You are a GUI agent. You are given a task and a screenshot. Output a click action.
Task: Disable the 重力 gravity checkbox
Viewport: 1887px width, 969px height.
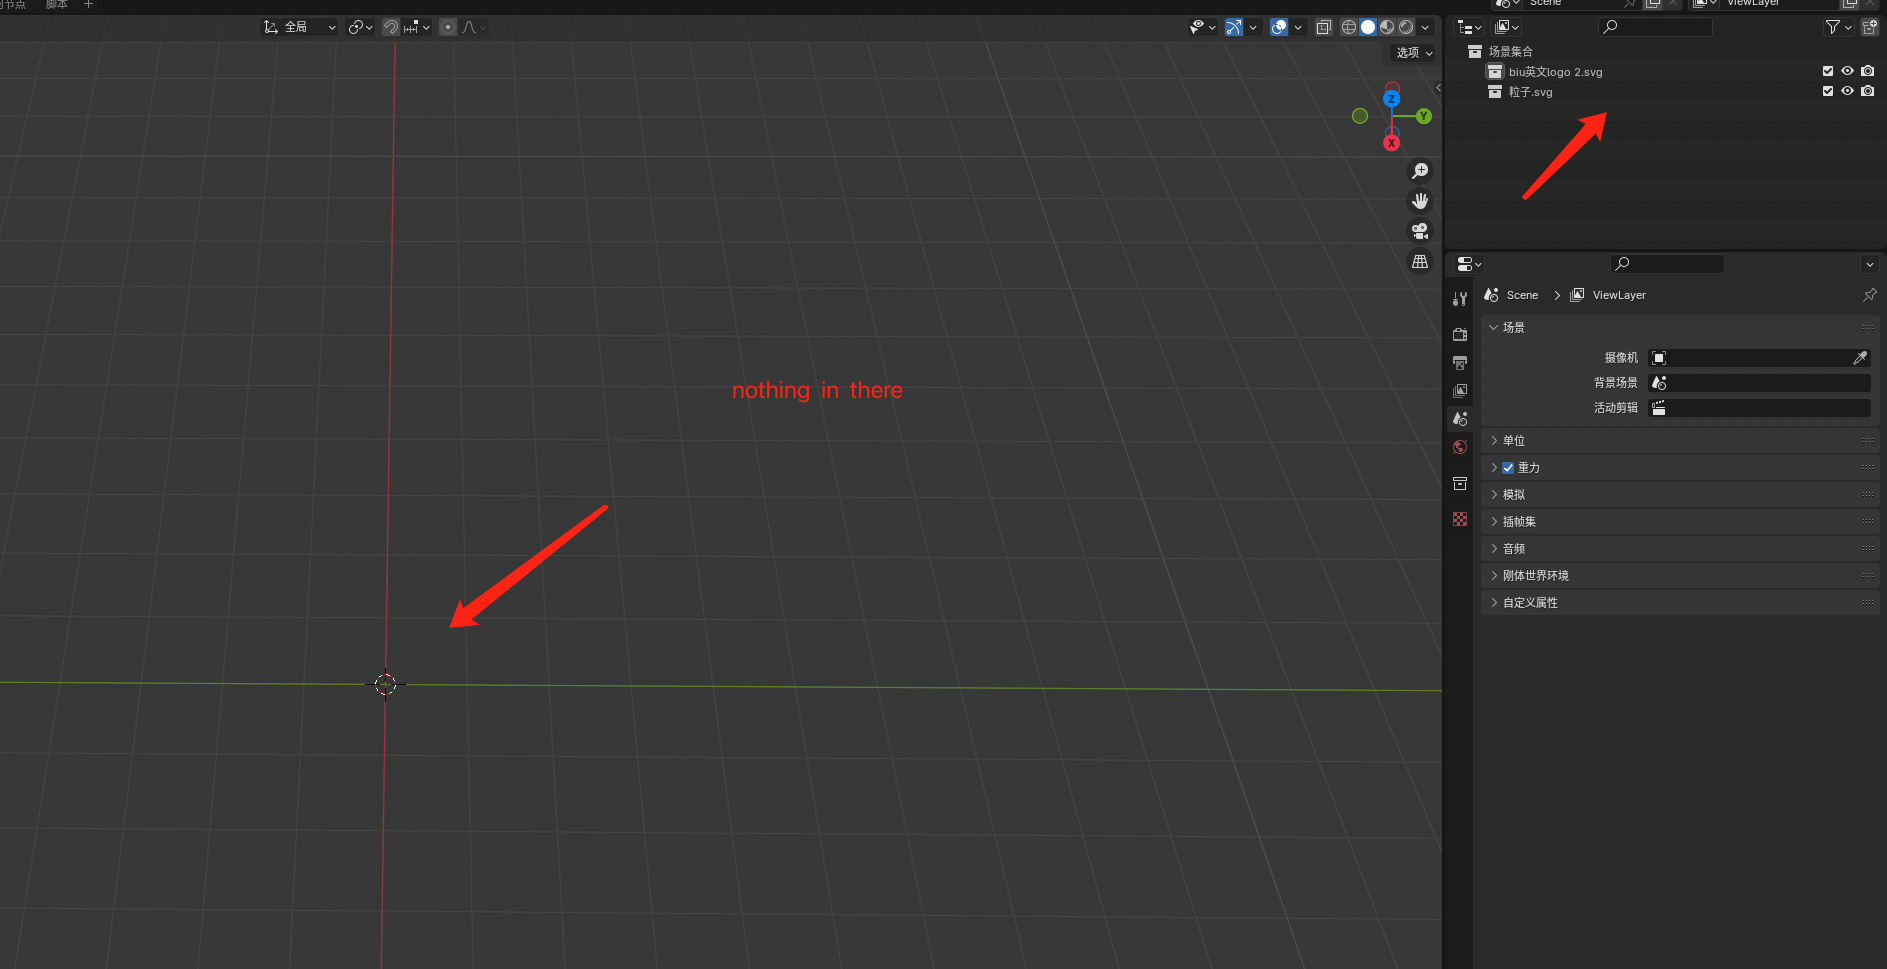[1508, 468]
